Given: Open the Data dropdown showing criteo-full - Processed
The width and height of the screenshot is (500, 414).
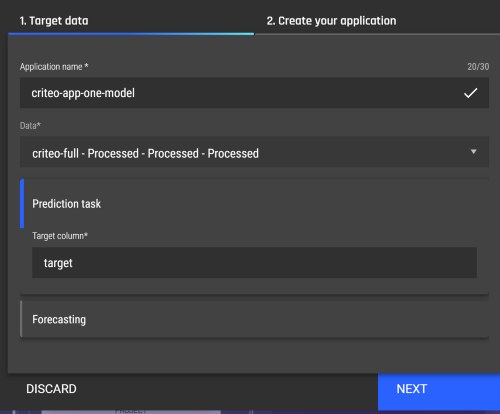Looking at the screenshot, I should click(x=254, y=152).
